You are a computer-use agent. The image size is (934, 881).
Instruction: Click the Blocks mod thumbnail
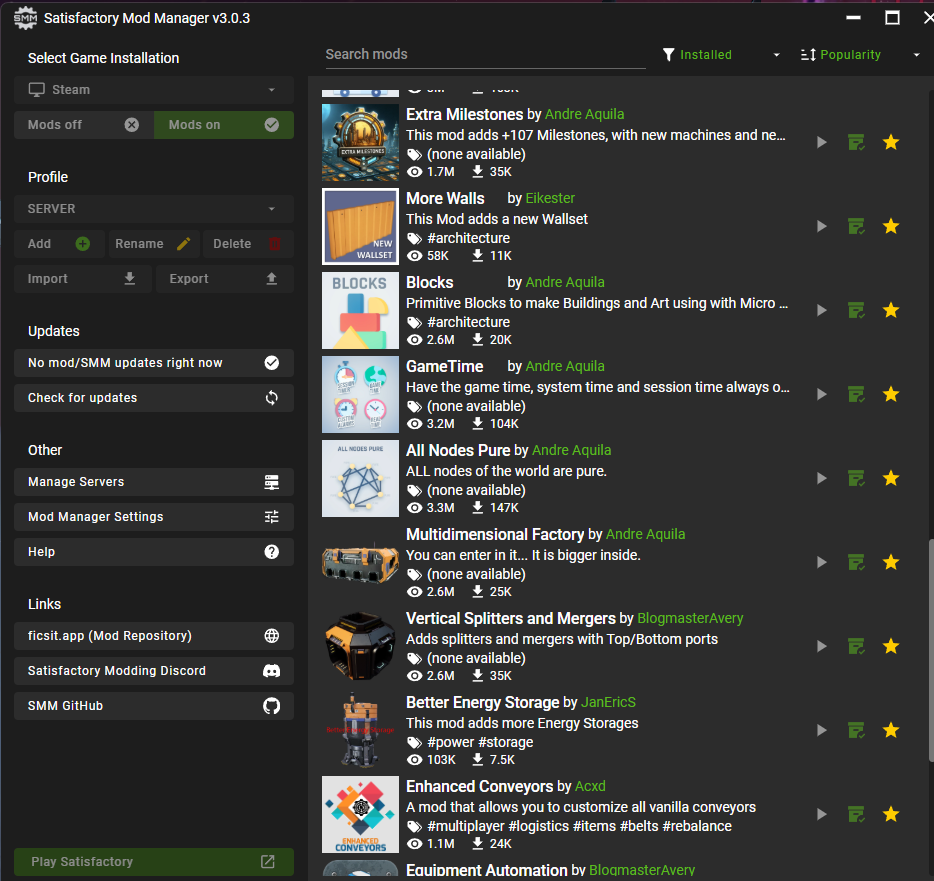(x=360, y=310)
